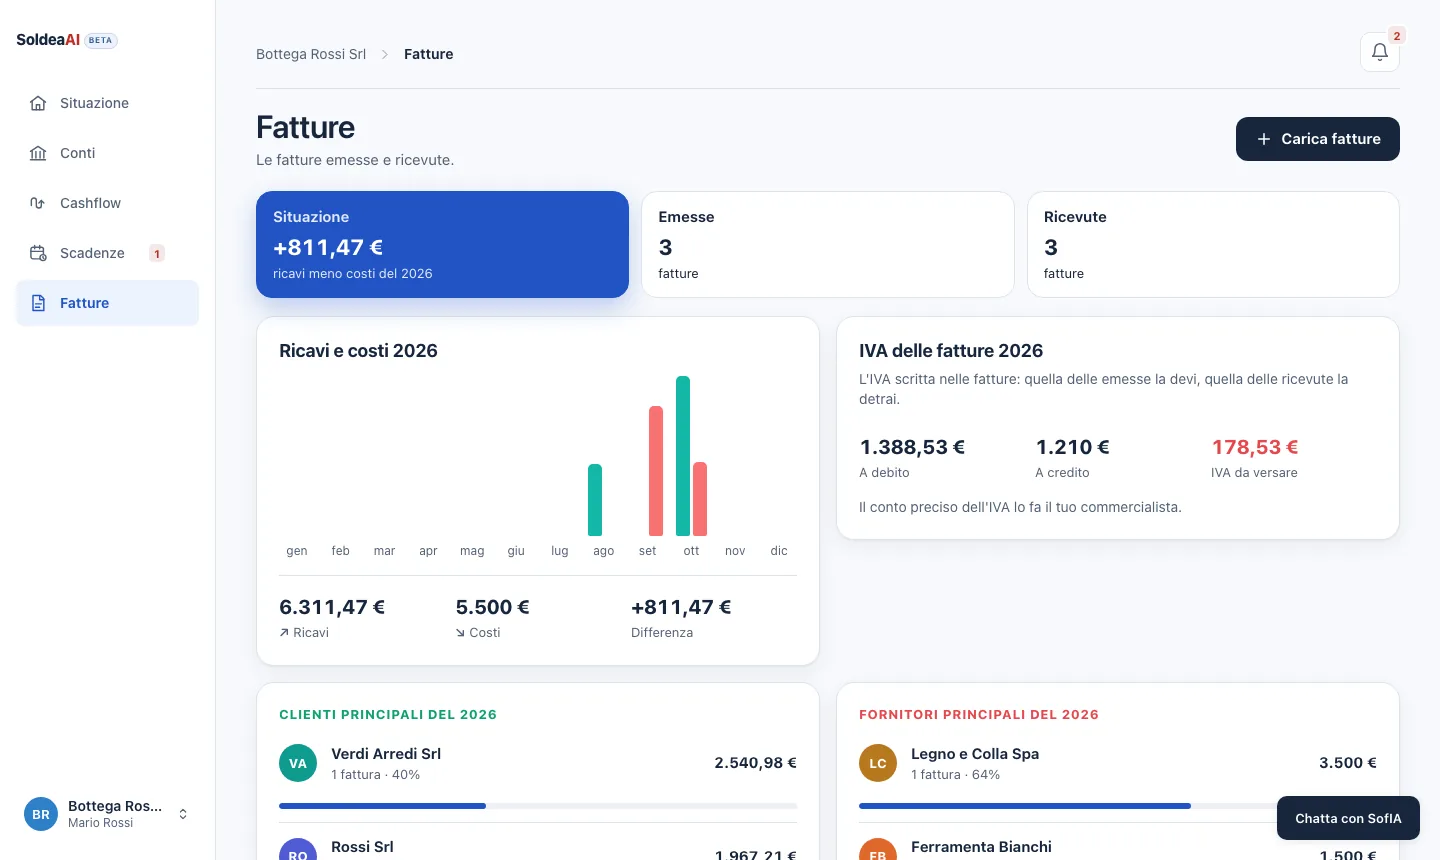Click the green ago revenue bar
1440x860 pixels.
pyautogui.click(x=595, y=500)
